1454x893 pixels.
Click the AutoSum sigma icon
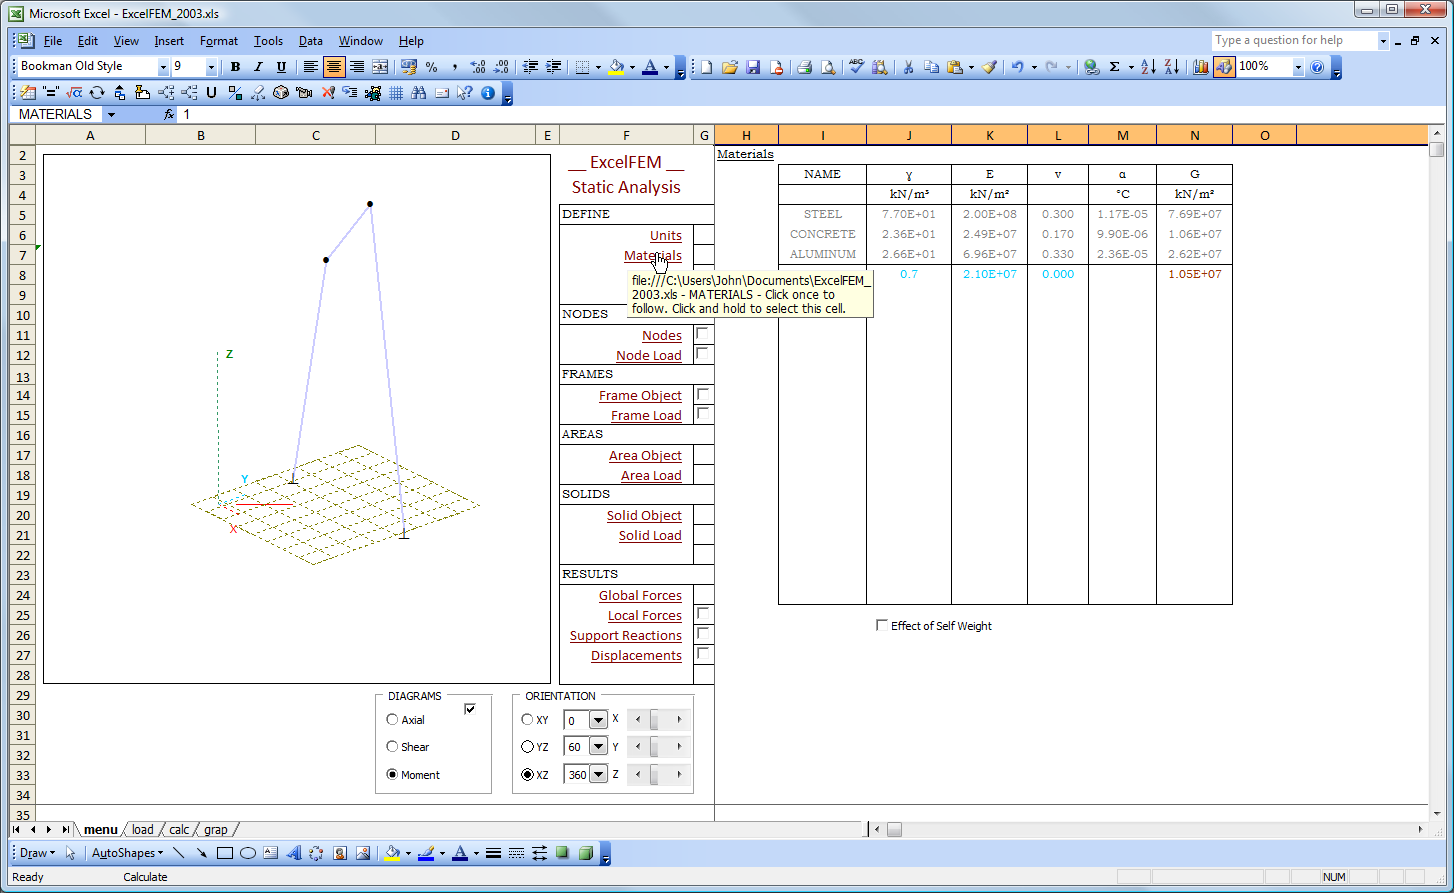(1114, 67)
